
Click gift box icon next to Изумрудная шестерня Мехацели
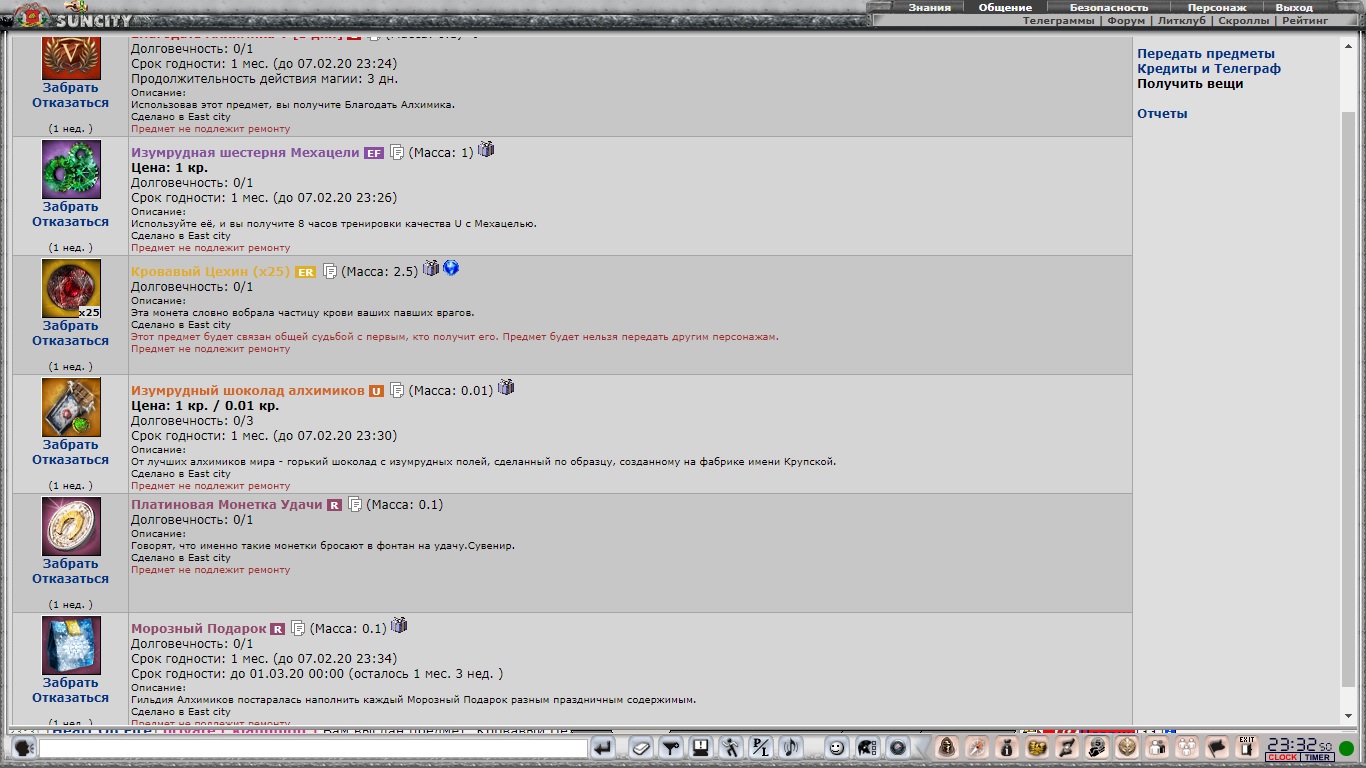pyautogui.click(x=486, y=149)
